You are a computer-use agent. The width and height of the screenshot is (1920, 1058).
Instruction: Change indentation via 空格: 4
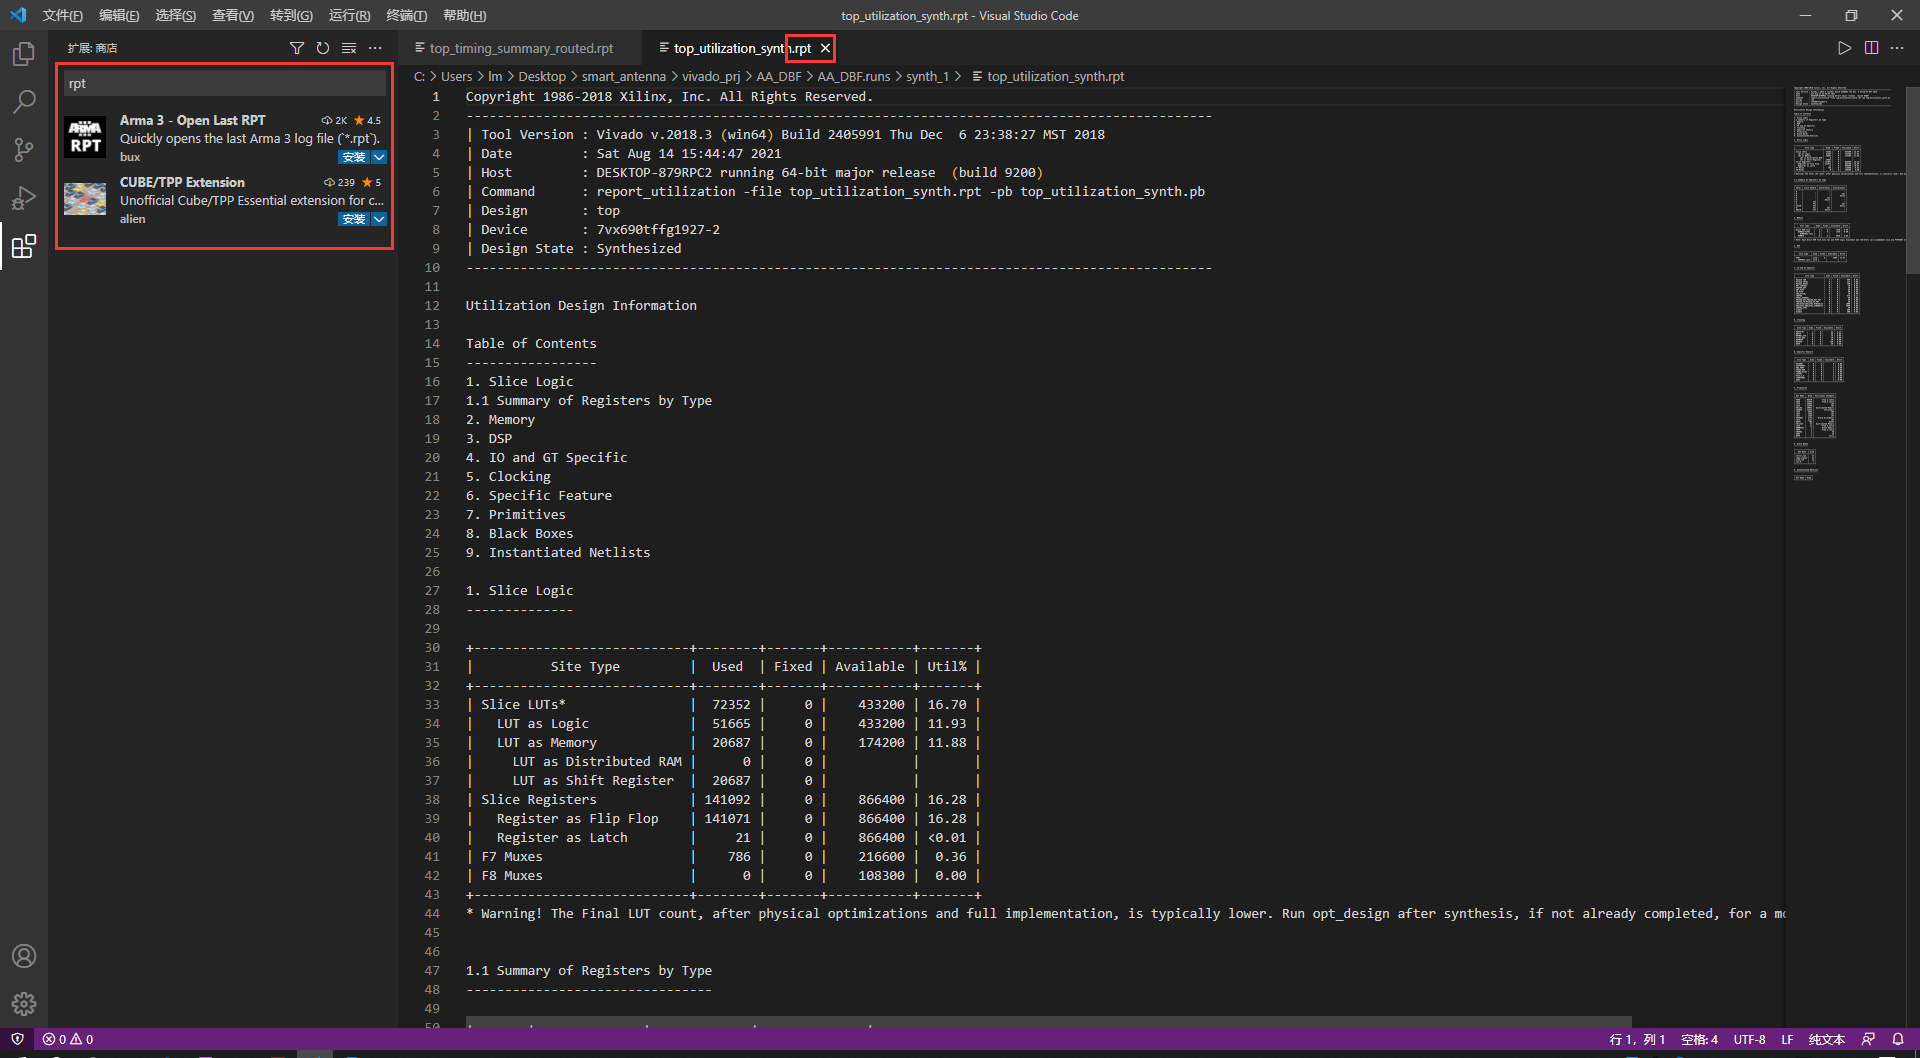[1699, 1039]
